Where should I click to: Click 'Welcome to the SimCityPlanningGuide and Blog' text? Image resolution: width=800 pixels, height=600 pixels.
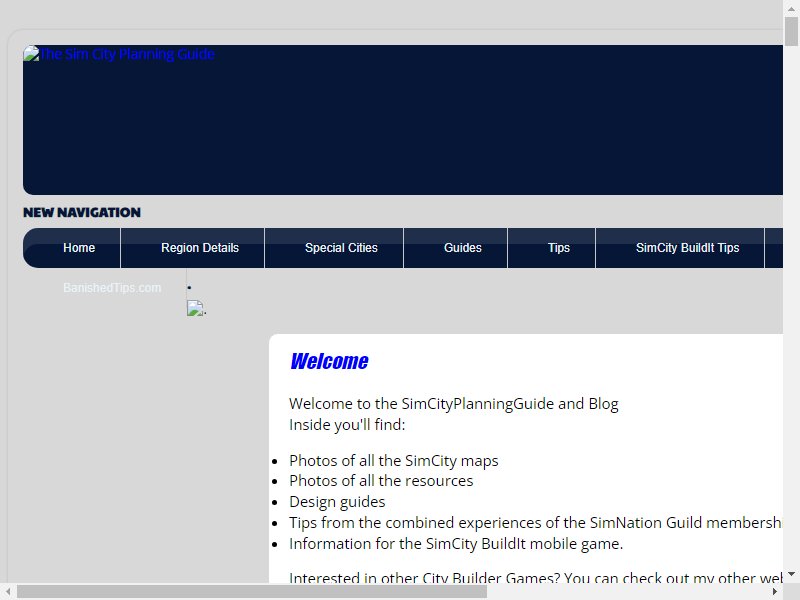coord(454,404)
